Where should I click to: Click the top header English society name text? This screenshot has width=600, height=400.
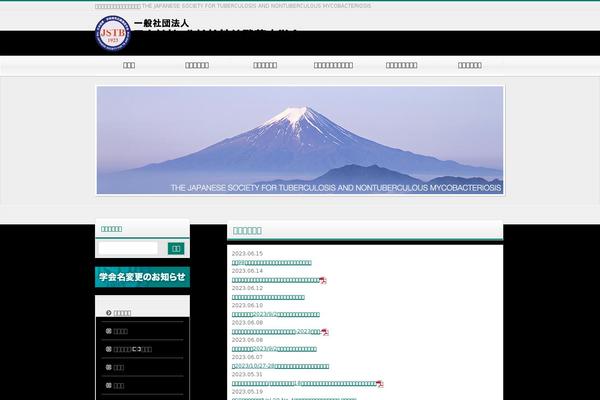point(256,6)
